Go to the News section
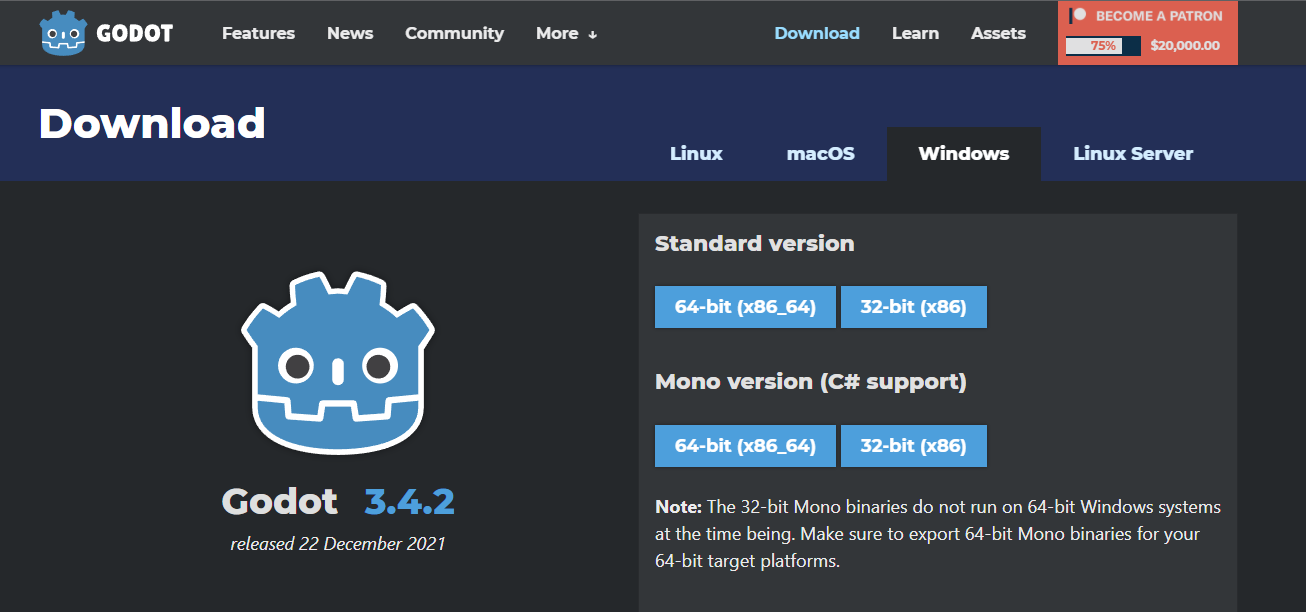Image resolution: width=1306 pixels, height=612 pixels. pos(350,33)
